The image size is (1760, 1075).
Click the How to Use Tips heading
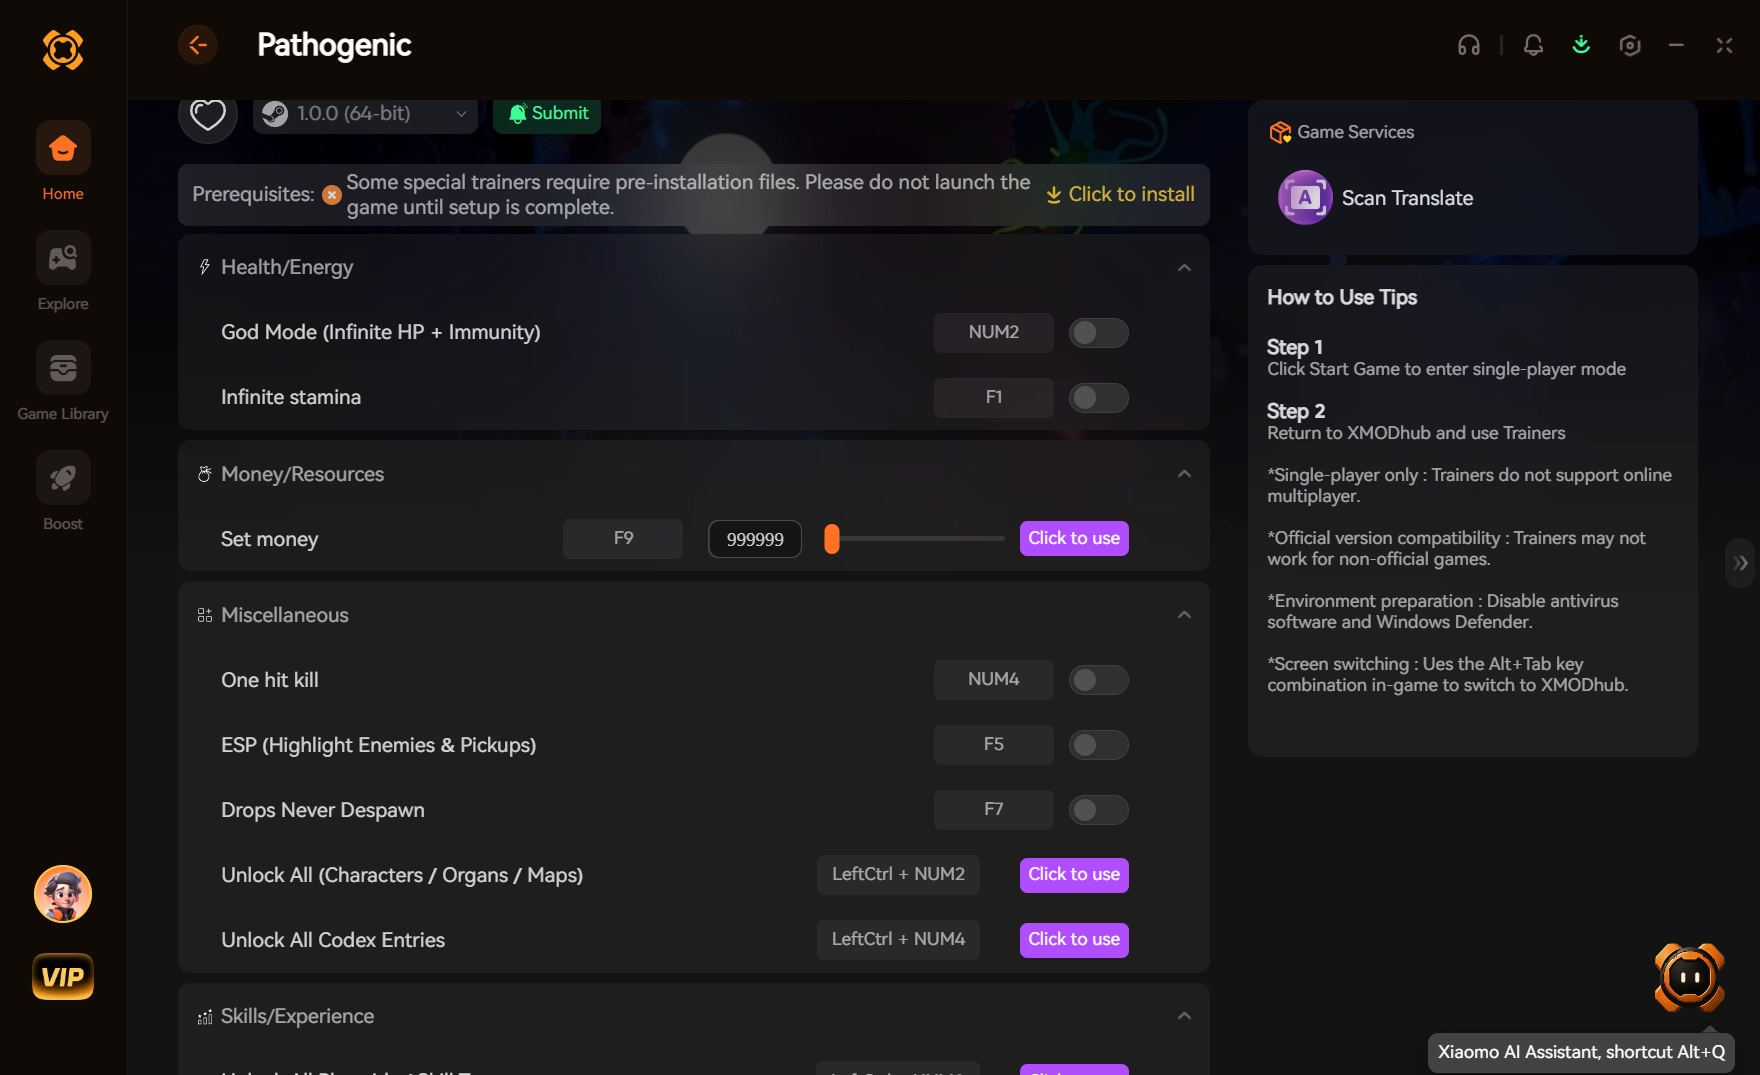pyautogui.click(x=1342, y=297)
